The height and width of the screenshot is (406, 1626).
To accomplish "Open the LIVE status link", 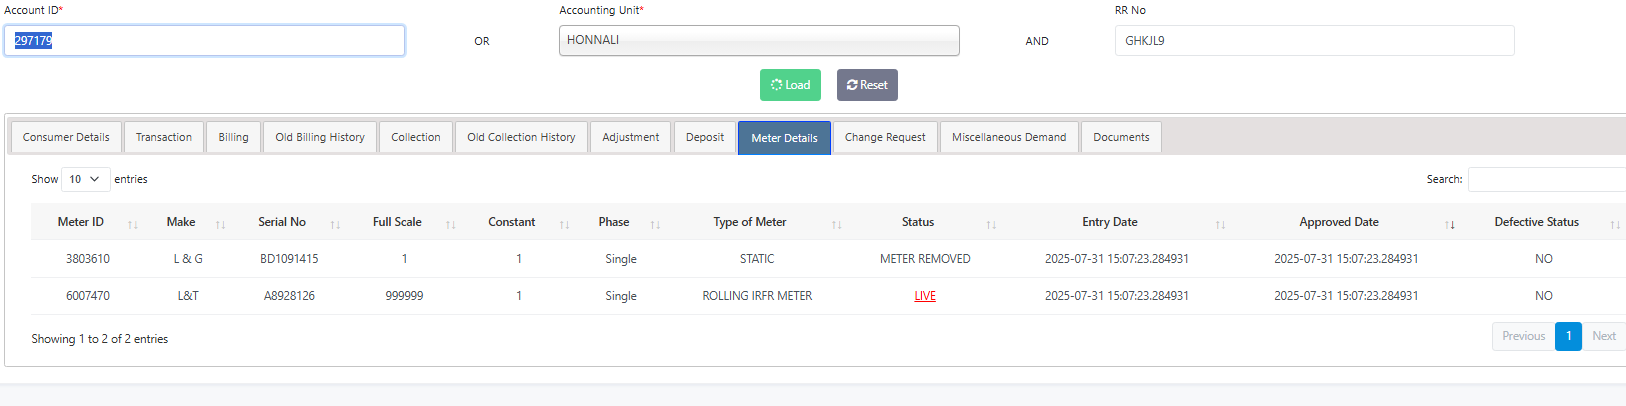I will 925,296.
